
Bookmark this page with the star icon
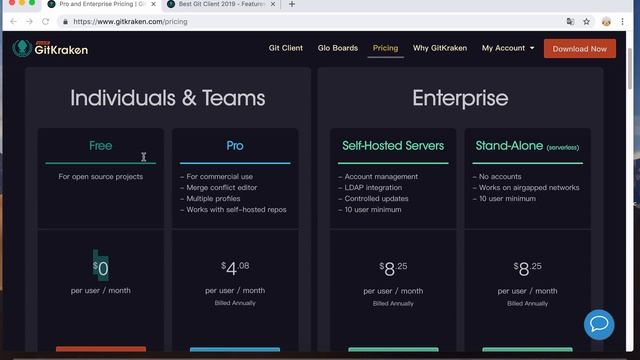click(x=587, y=22)
